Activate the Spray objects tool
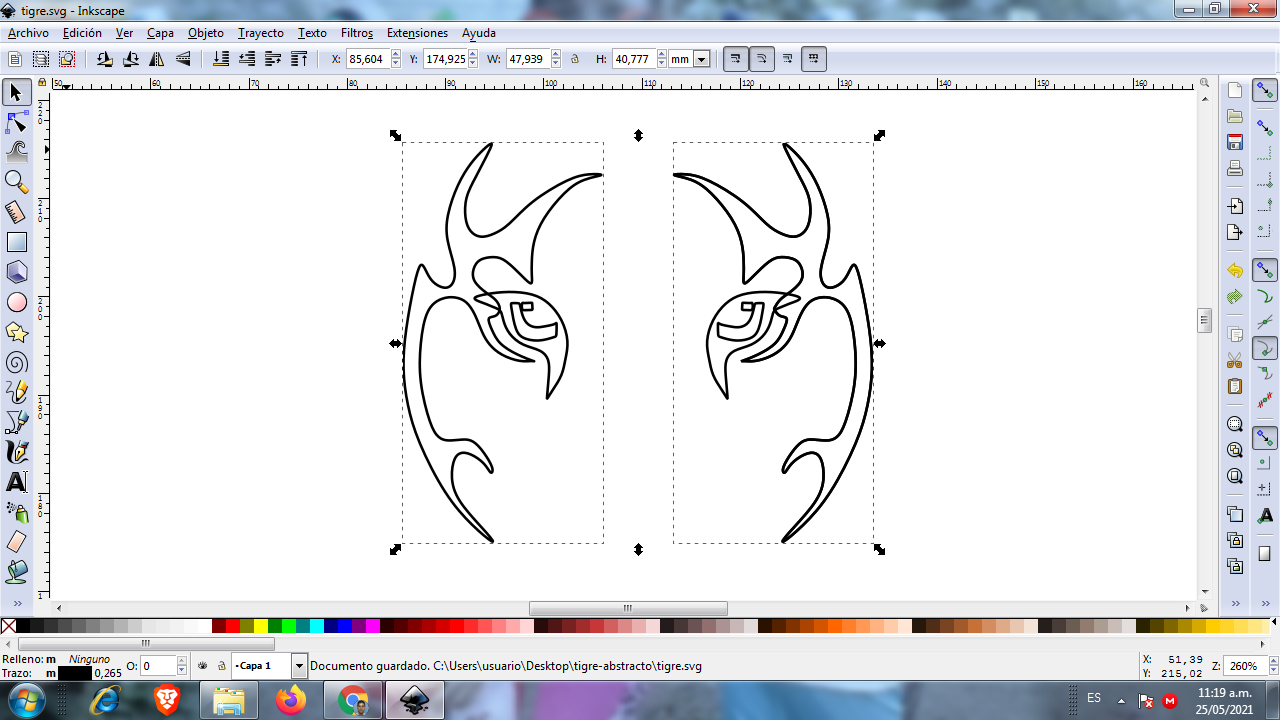This screenshot has height=720, width=1280. click(x=16, y=512)
